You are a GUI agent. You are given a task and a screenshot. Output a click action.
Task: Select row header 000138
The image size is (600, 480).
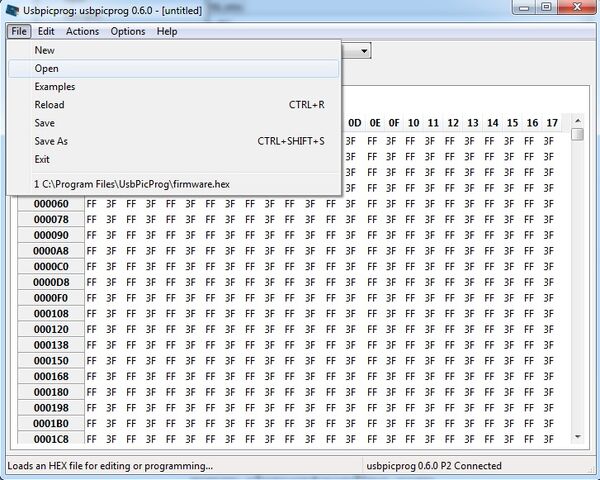(x=51, y=345)
